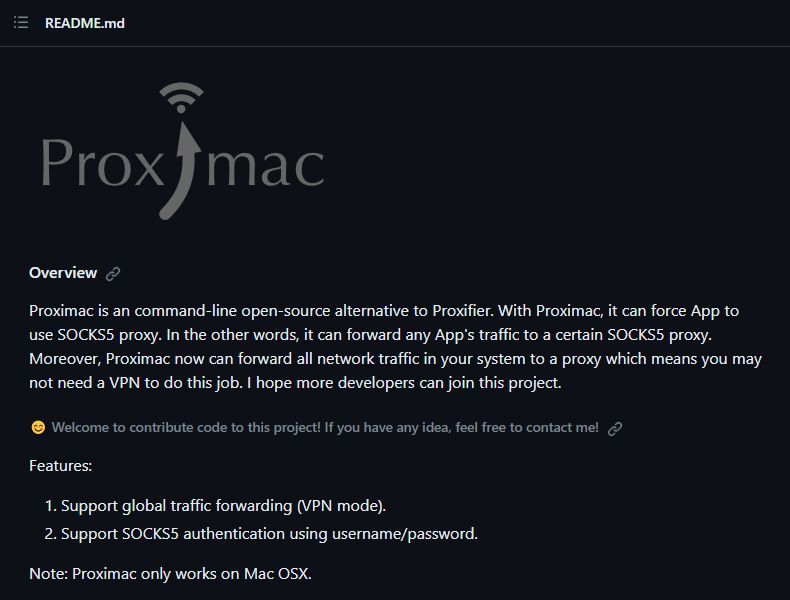Click the Welcome to contribute code heading
Screen dimensions: 790x600
[x=325, y=427]
